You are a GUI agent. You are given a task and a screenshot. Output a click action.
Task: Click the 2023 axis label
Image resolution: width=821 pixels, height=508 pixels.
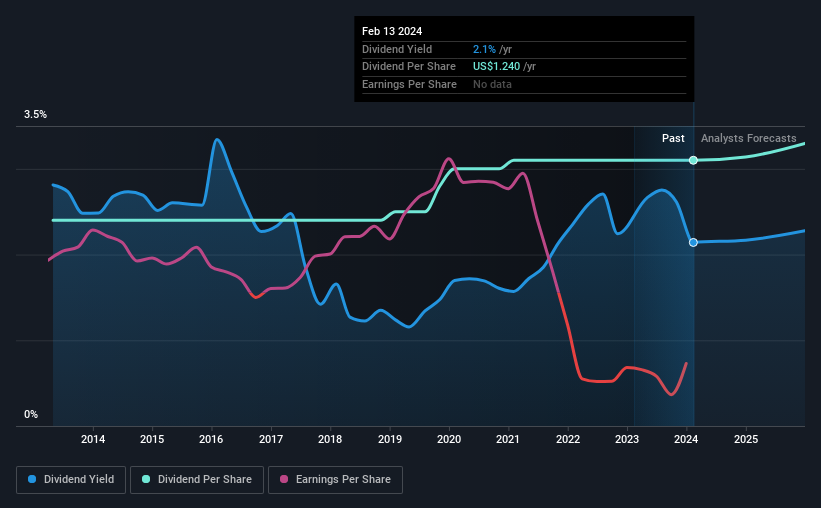click(627, 439)
